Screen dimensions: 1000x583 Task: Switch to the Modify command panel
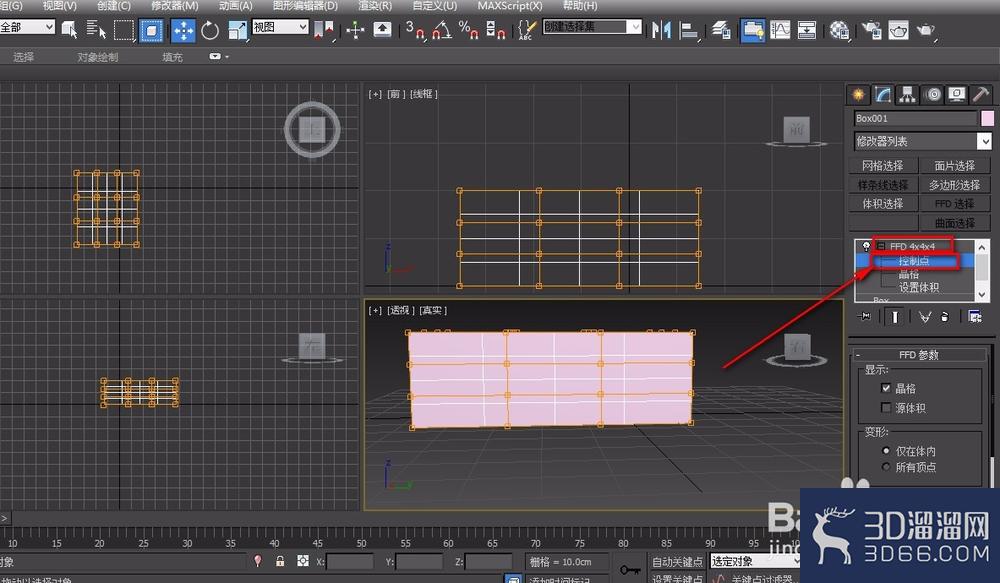pos(883,95)
